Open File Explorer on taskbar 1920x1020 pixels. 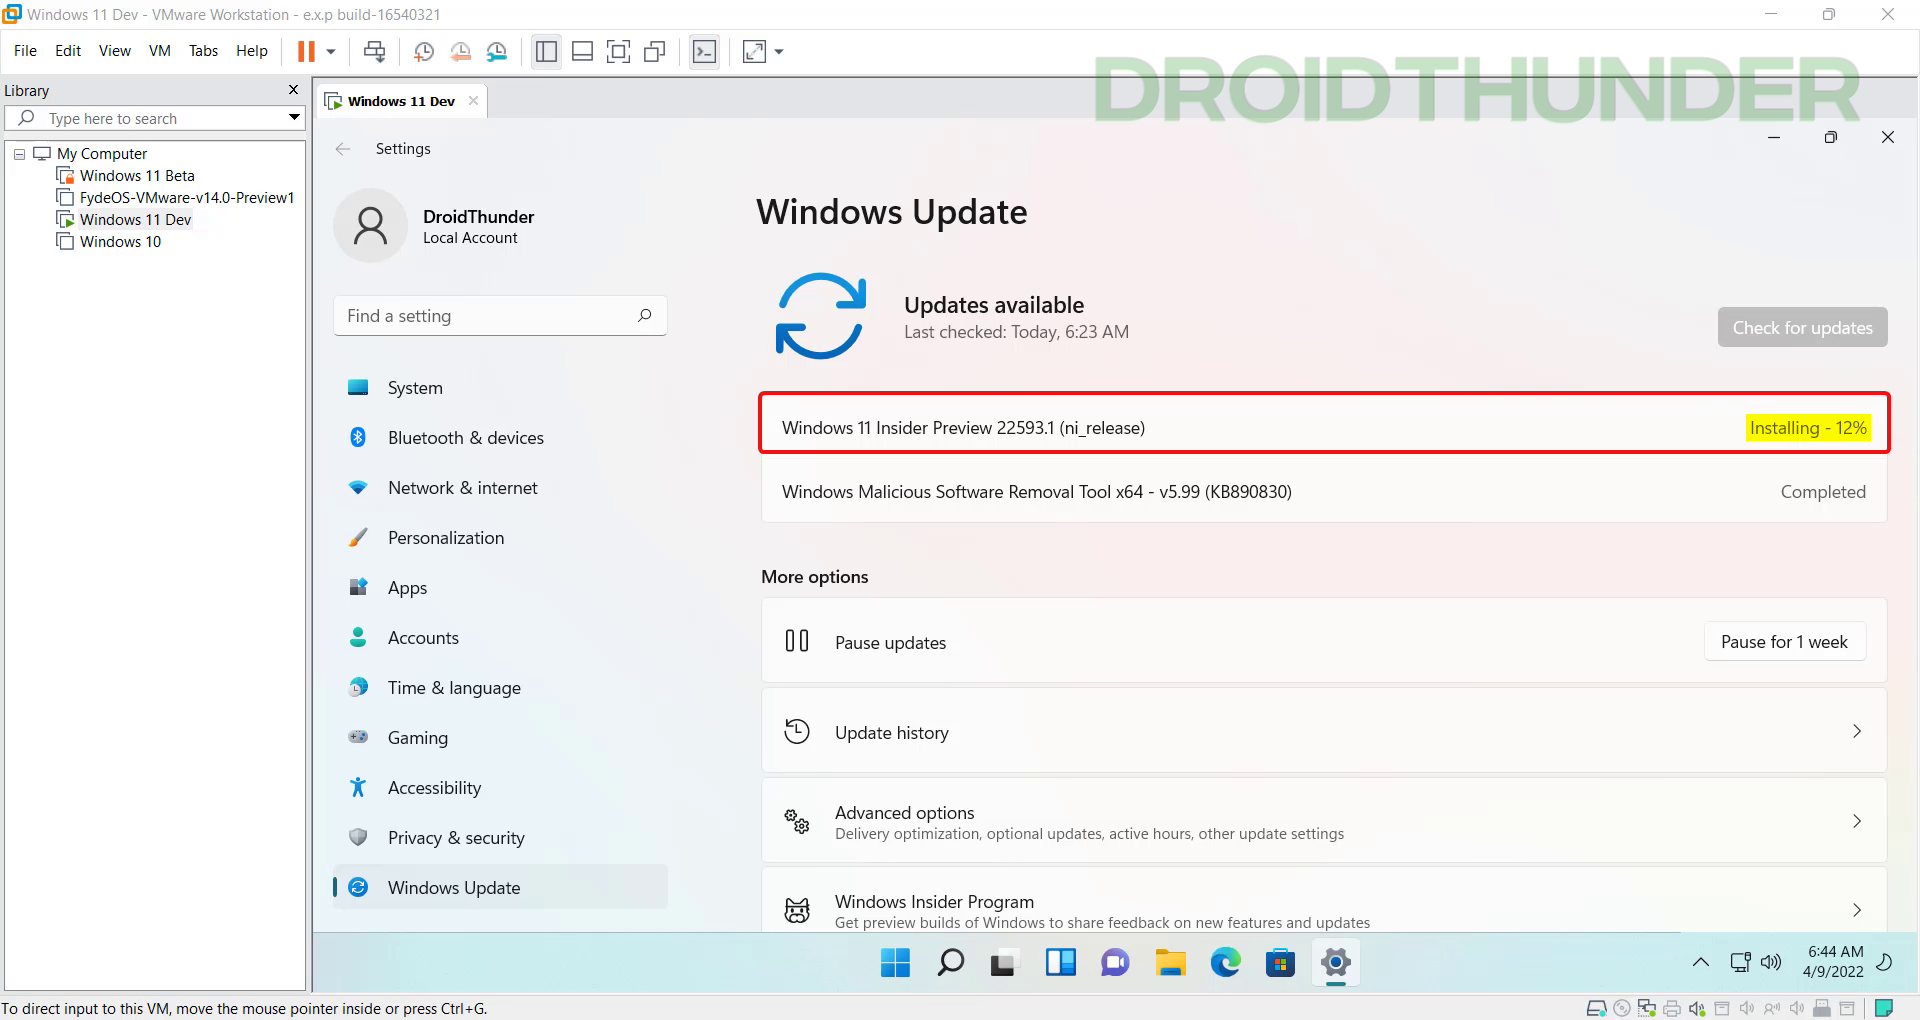pyautogui.click(x=1170, y=963)
